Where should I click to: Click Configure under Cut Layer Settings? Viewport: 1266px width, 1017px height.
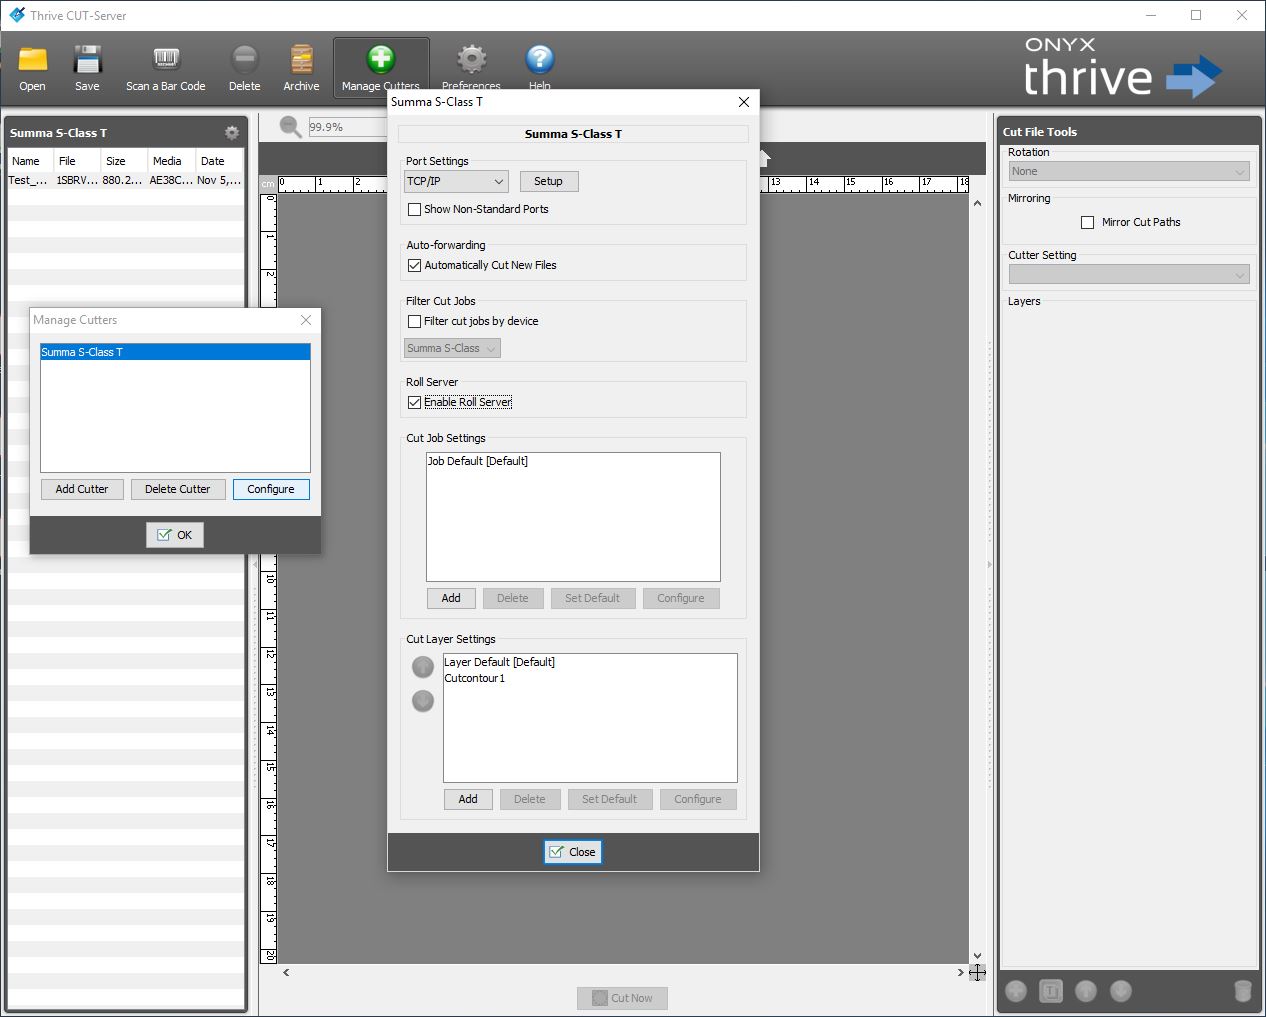click(698, 799)
